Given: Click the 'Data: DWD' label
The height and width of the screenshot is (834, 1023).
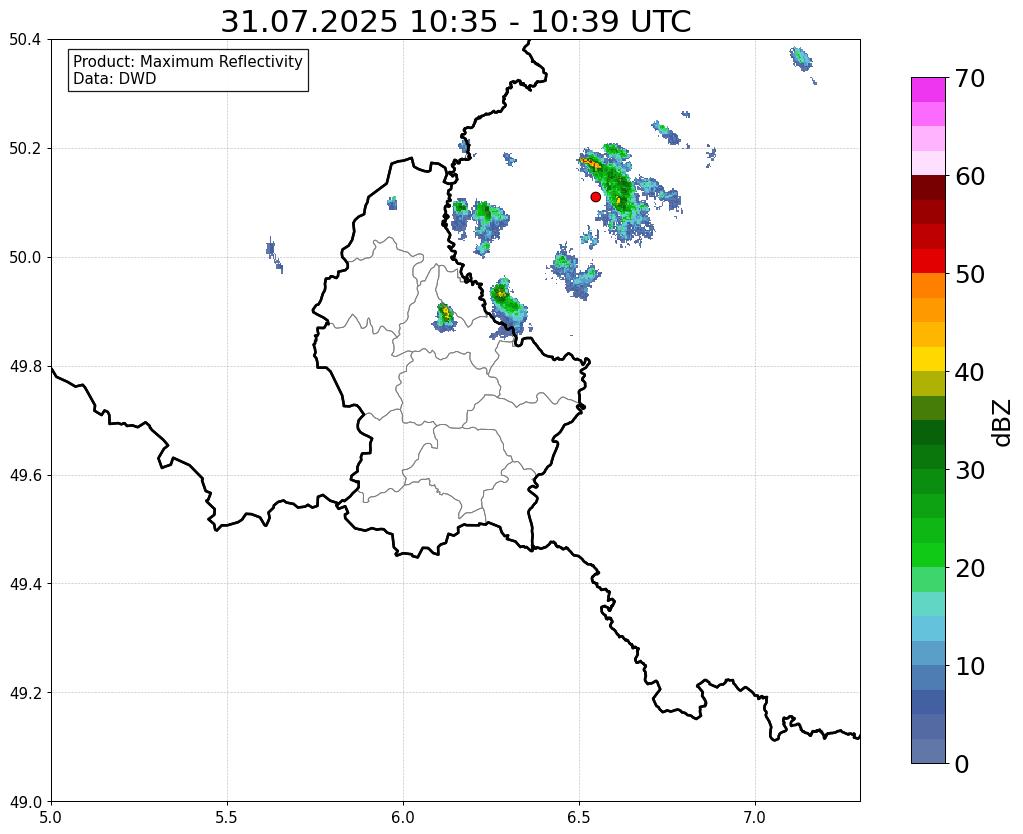Looking at the screenshot, I should coord(114,79).
